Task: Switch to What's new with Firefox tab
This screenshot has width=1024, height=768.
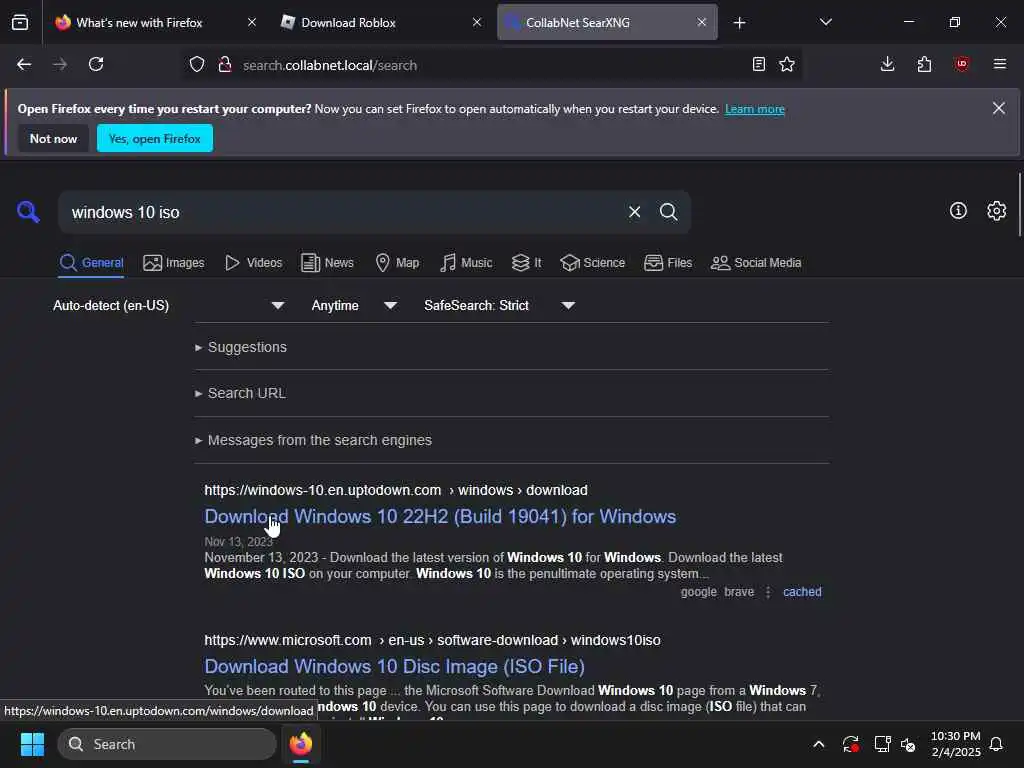Action: coord(138,23)
